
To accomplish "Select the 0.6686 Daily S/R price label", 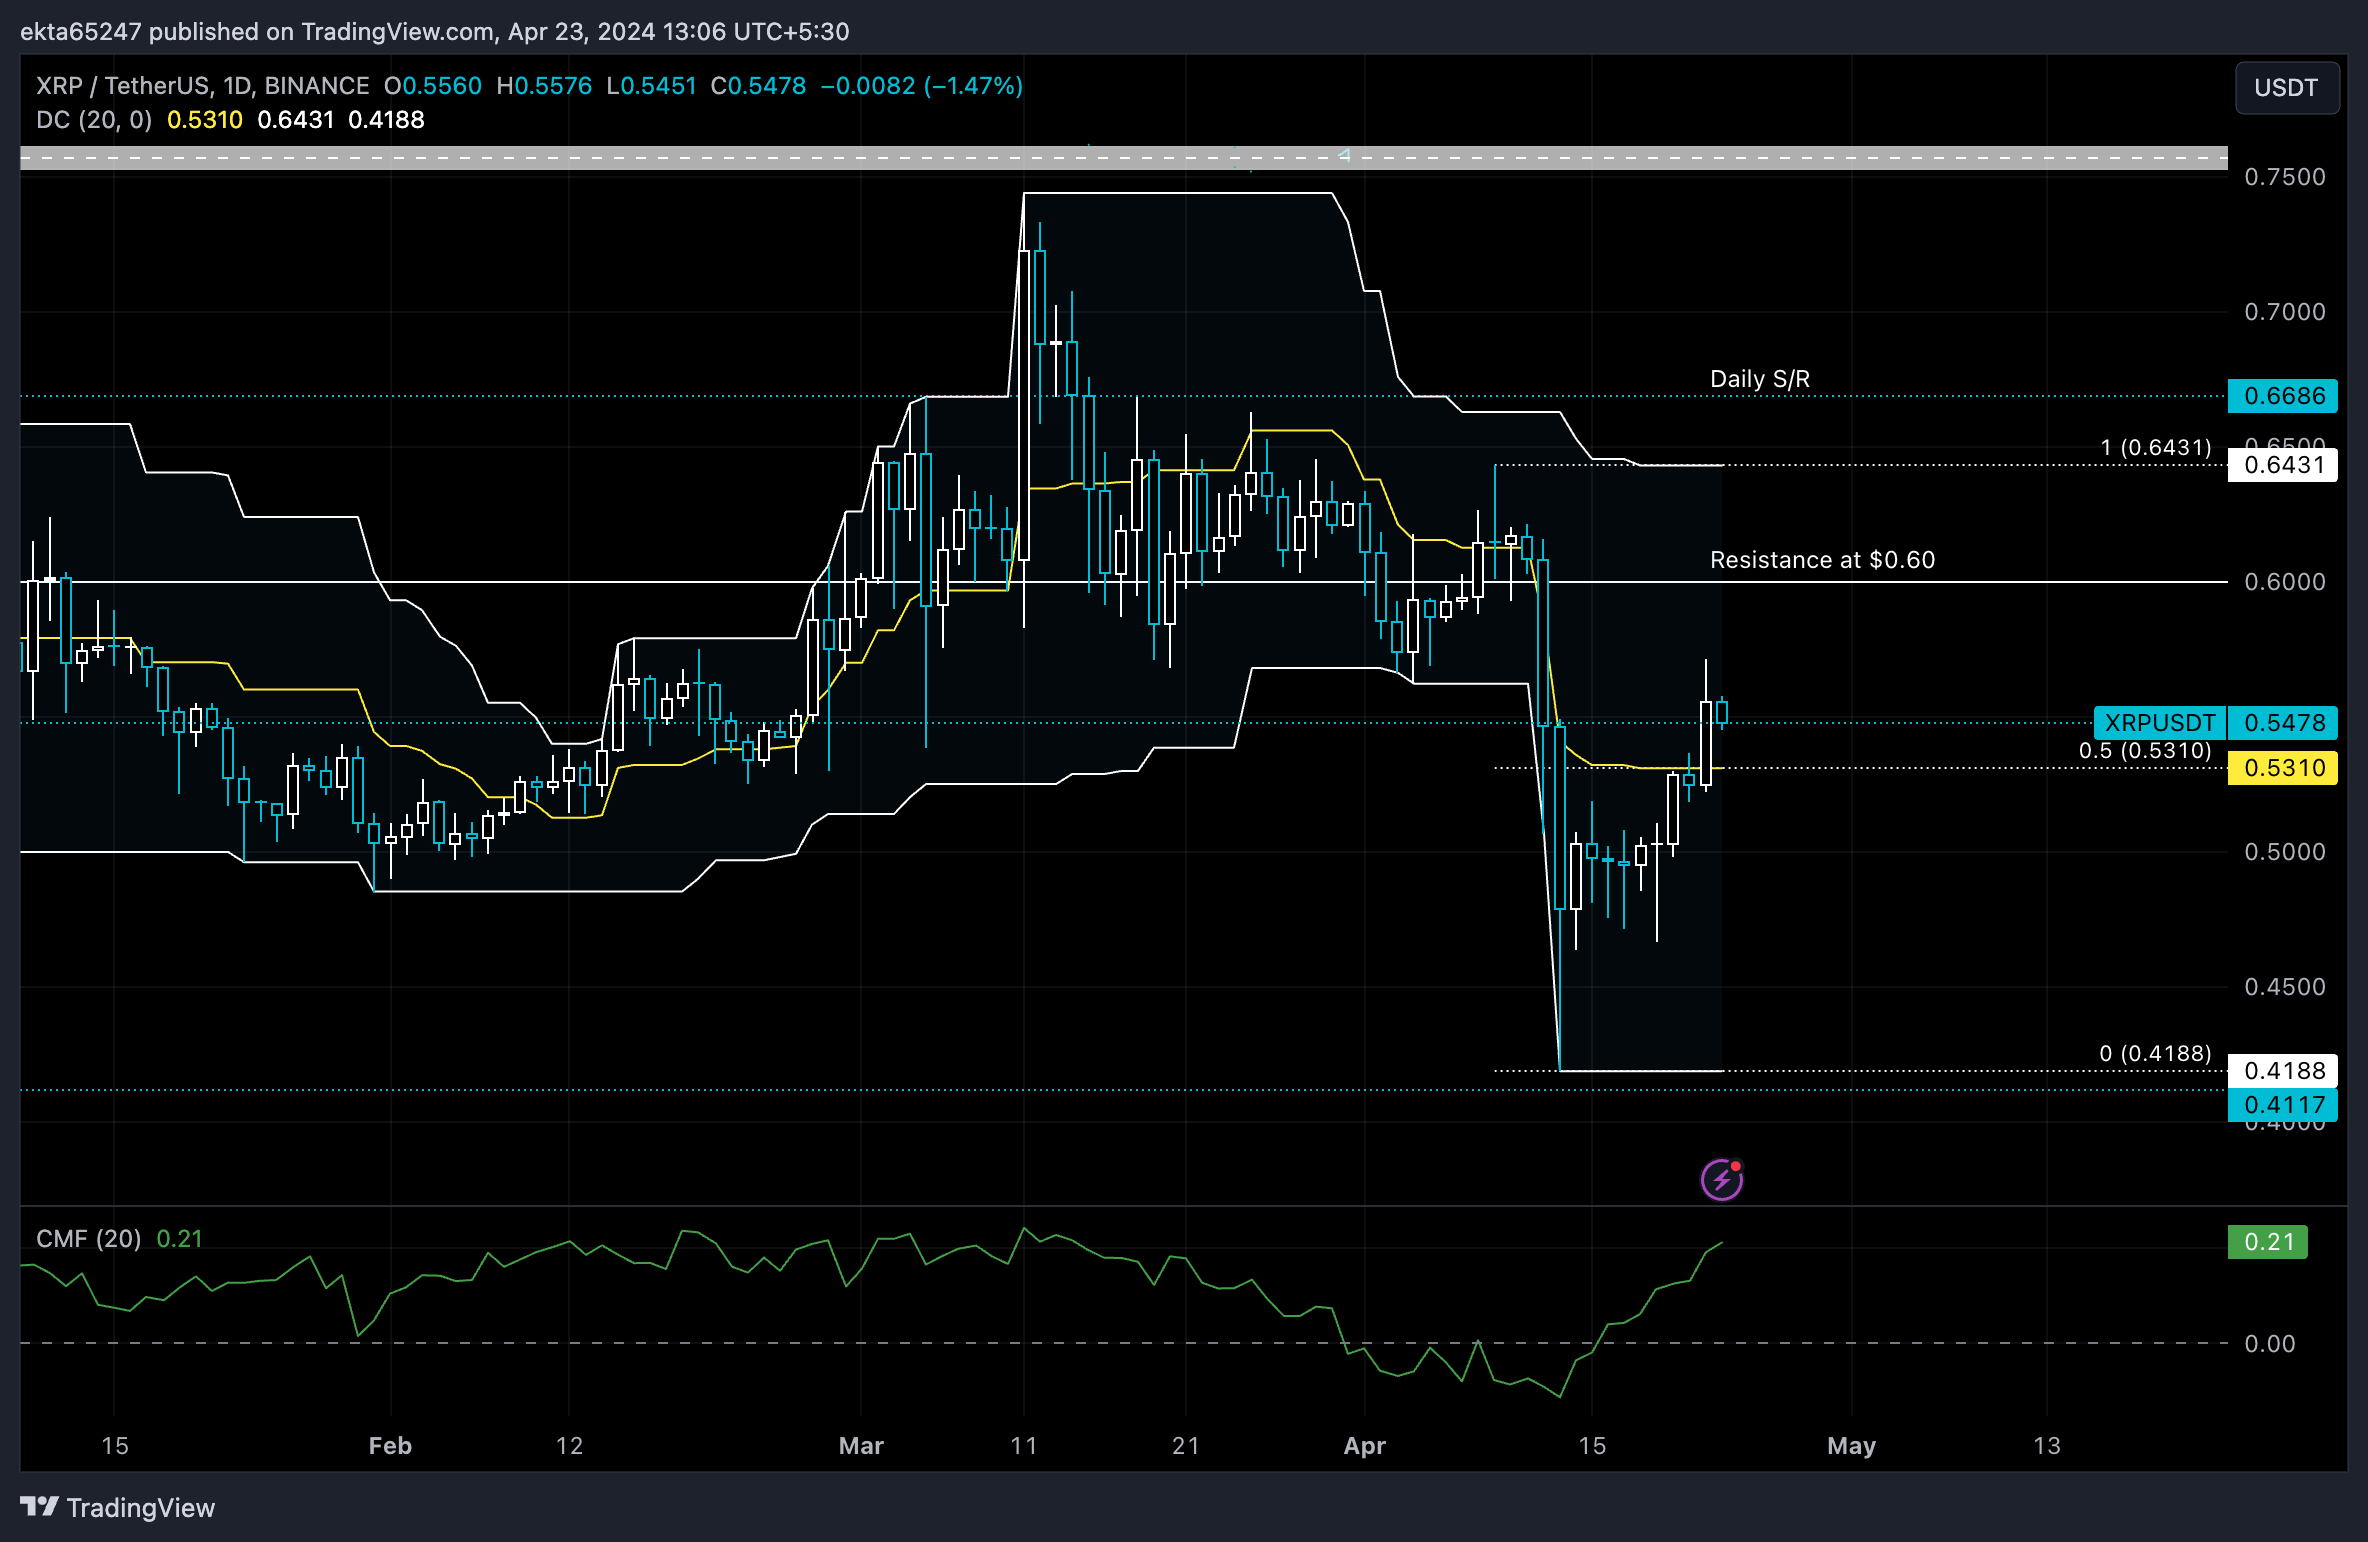I will pos(2283,396).
